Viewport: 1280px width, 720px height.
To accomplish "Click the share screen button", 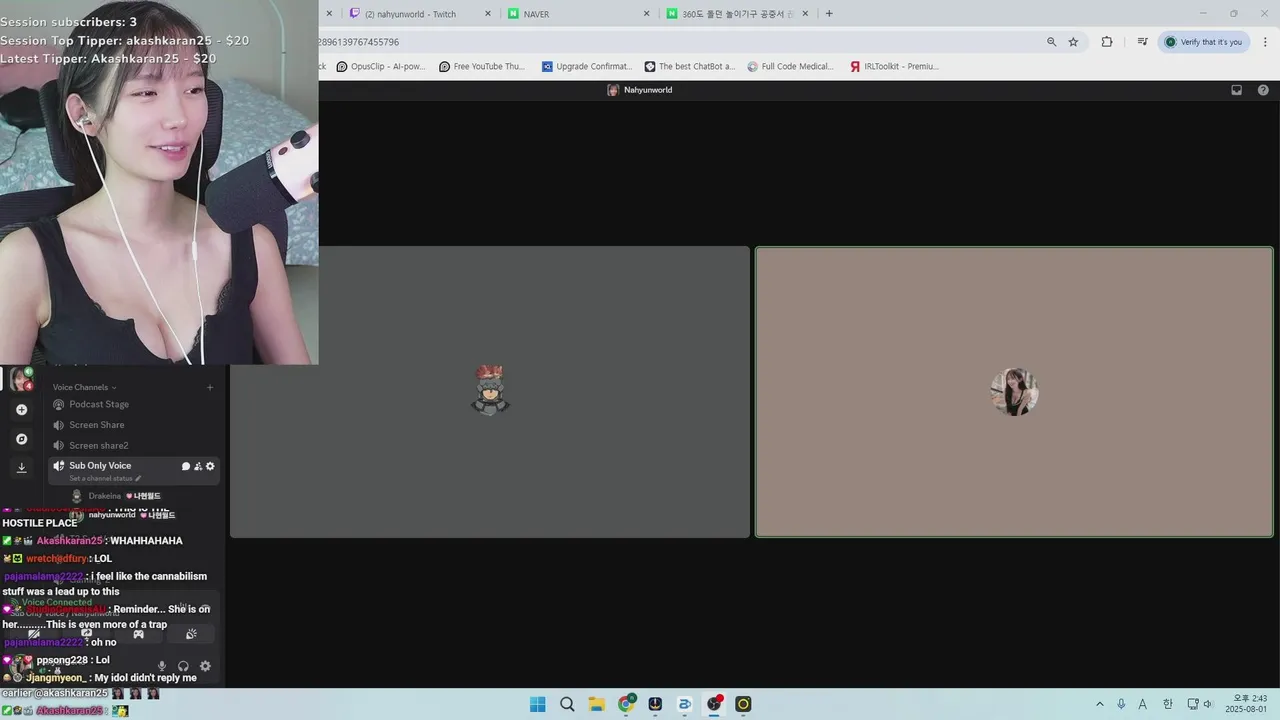I will pyautogui.click(x=86, y=634).
